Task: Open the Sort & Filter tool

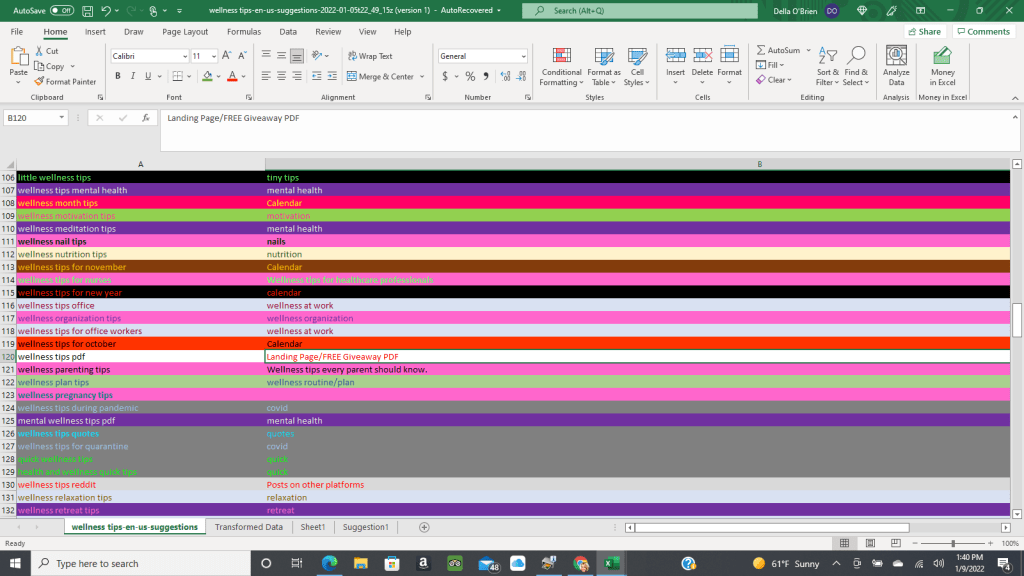Action: click(x=827, y=66)
